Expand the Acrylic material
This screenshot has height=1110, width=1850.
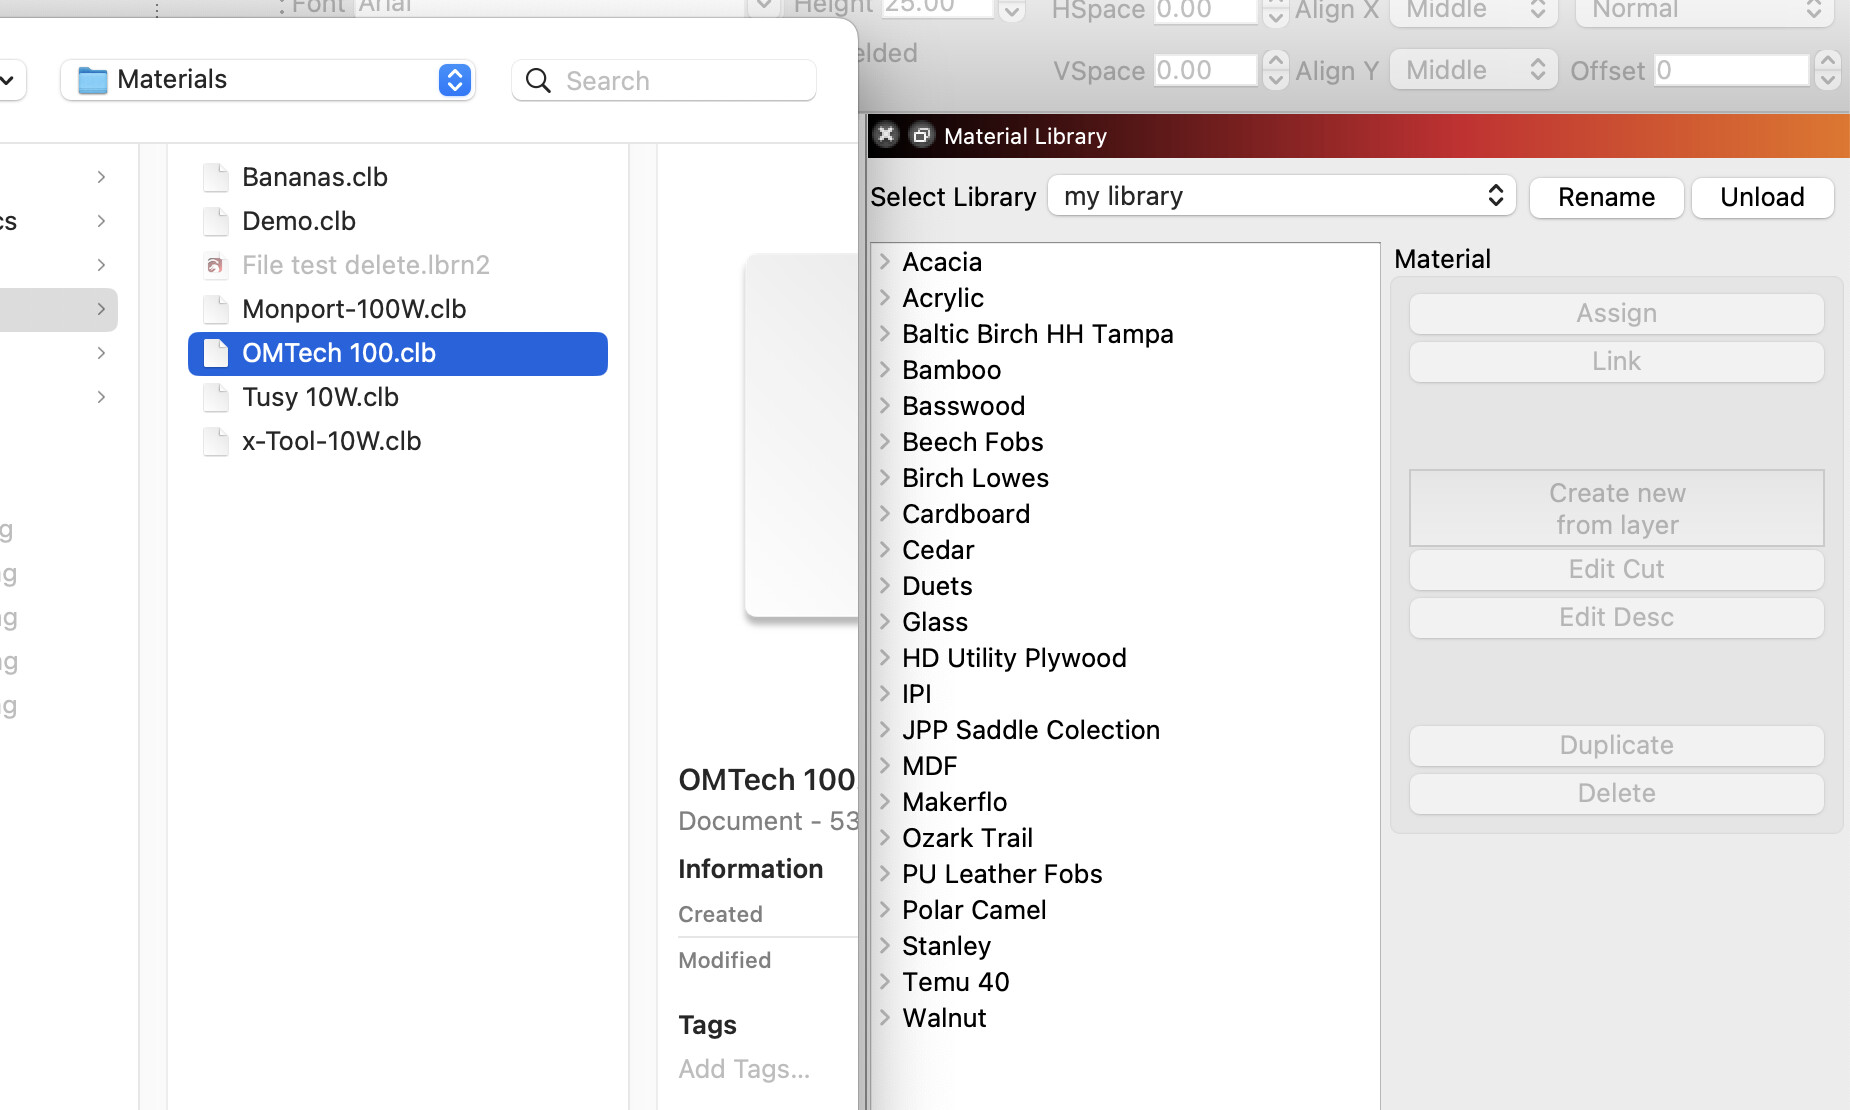[885, 298]
